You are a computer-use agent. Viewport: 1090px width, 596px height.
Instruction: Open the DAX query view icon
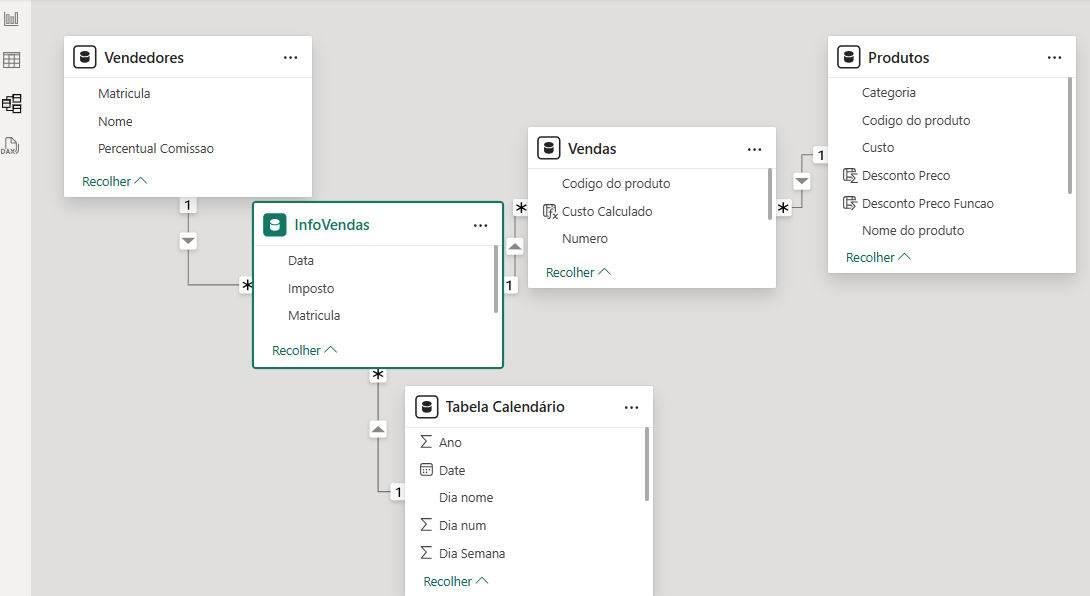[12, 146]
